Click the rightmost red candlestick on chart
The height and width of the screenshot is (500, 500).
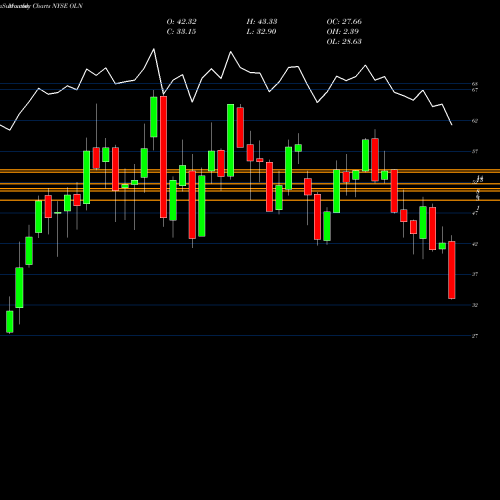click(452, 270)
